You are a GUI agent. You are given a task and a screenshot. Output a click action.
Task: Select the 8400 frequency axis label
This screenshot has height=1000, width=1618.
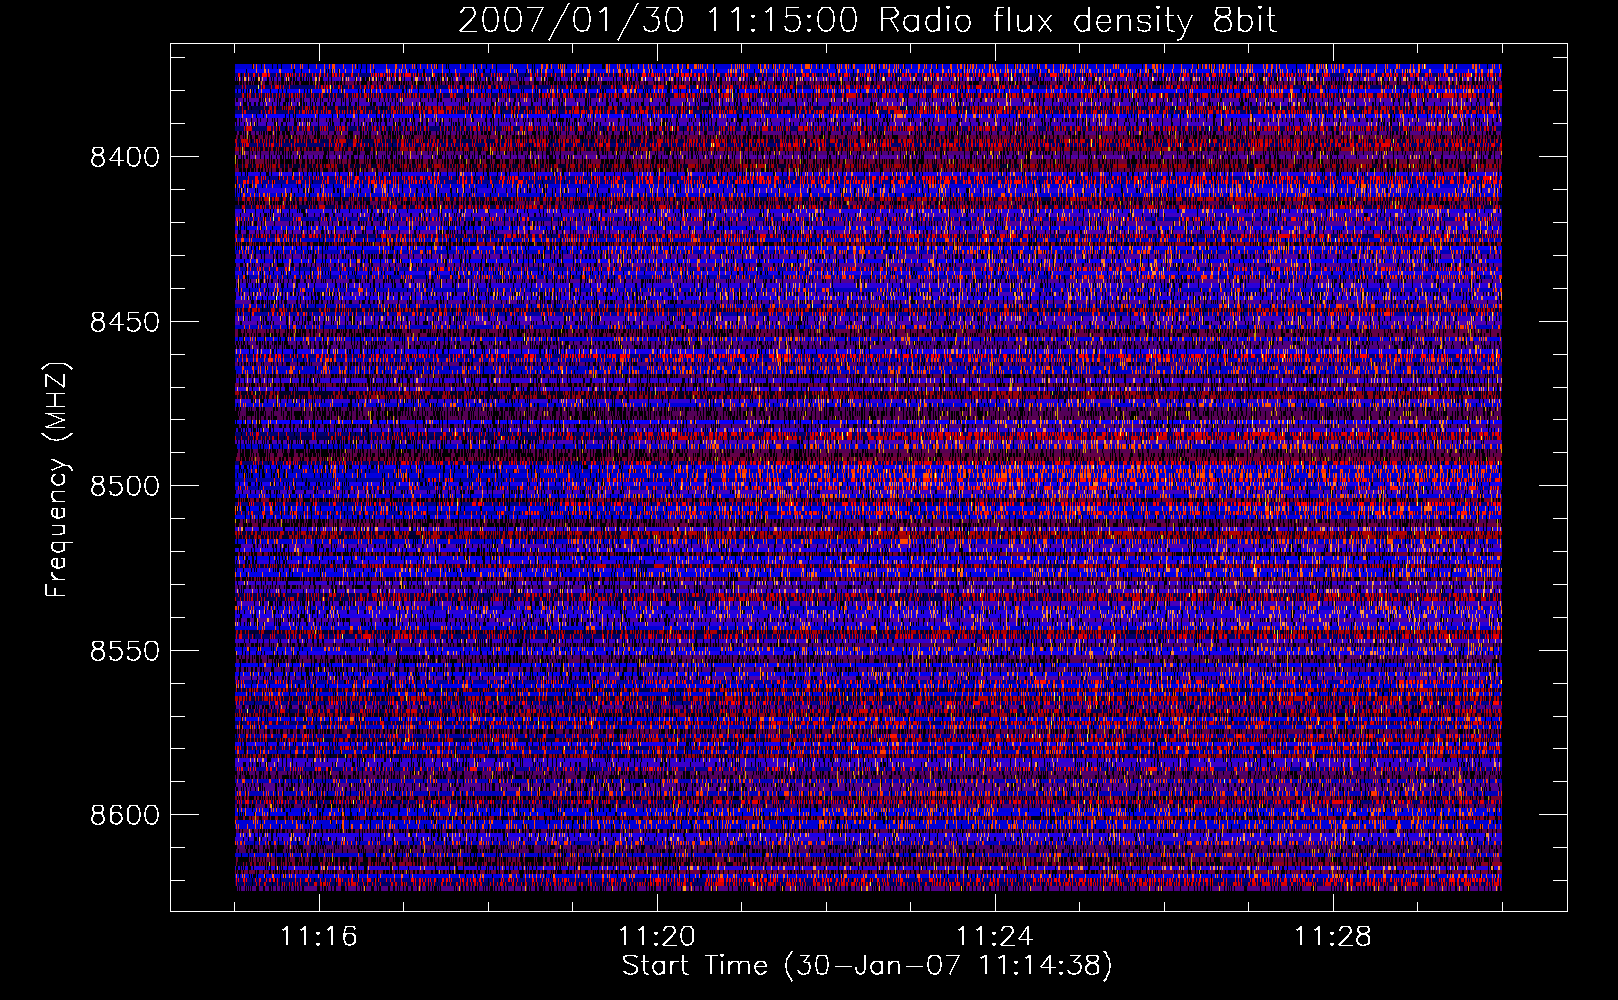coord(125,157)
